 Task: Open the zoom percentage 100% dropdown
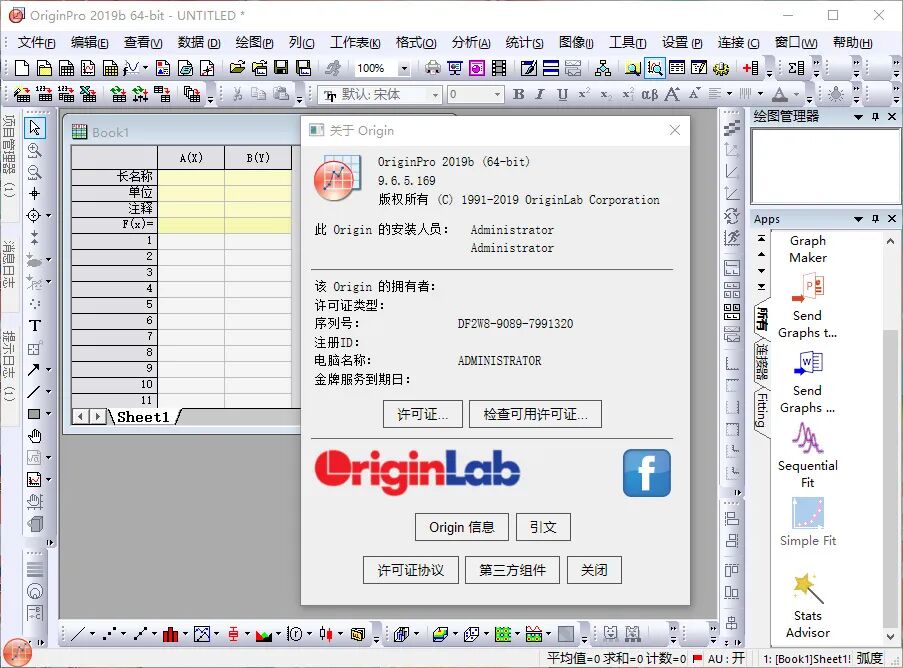(404, 69)
